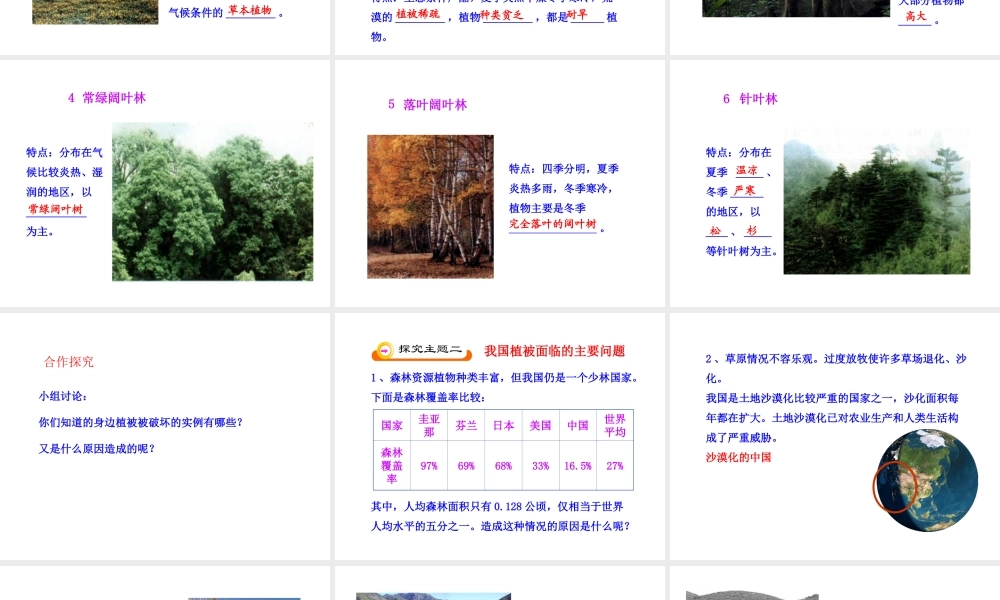
Task: Click the row label 森林覆盖率
Action: (x=392, y=465)
